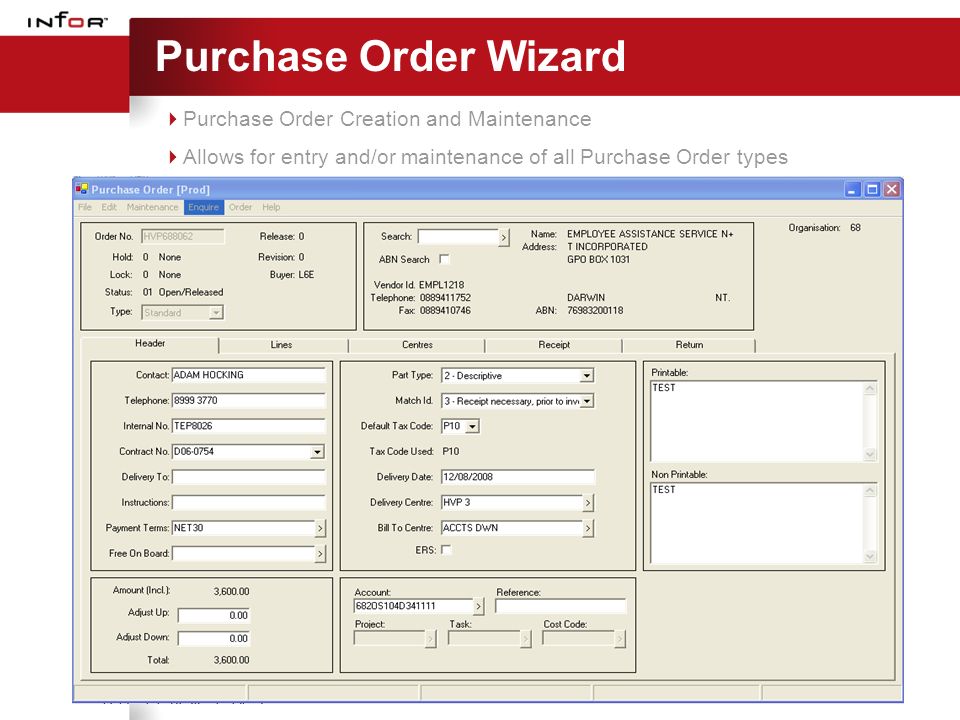Switch to the Lines tab
The height and width of the screenshot is (720, 960).
[282, 345]
